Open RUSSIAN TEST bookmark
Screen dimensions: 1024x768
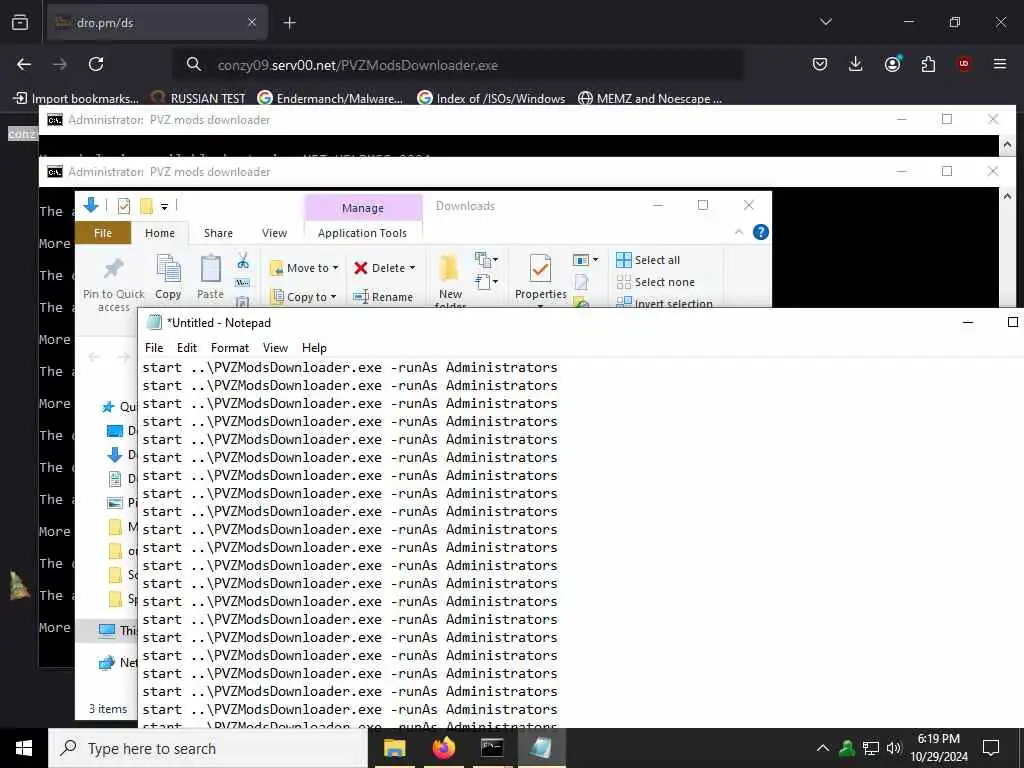(198, 99)
